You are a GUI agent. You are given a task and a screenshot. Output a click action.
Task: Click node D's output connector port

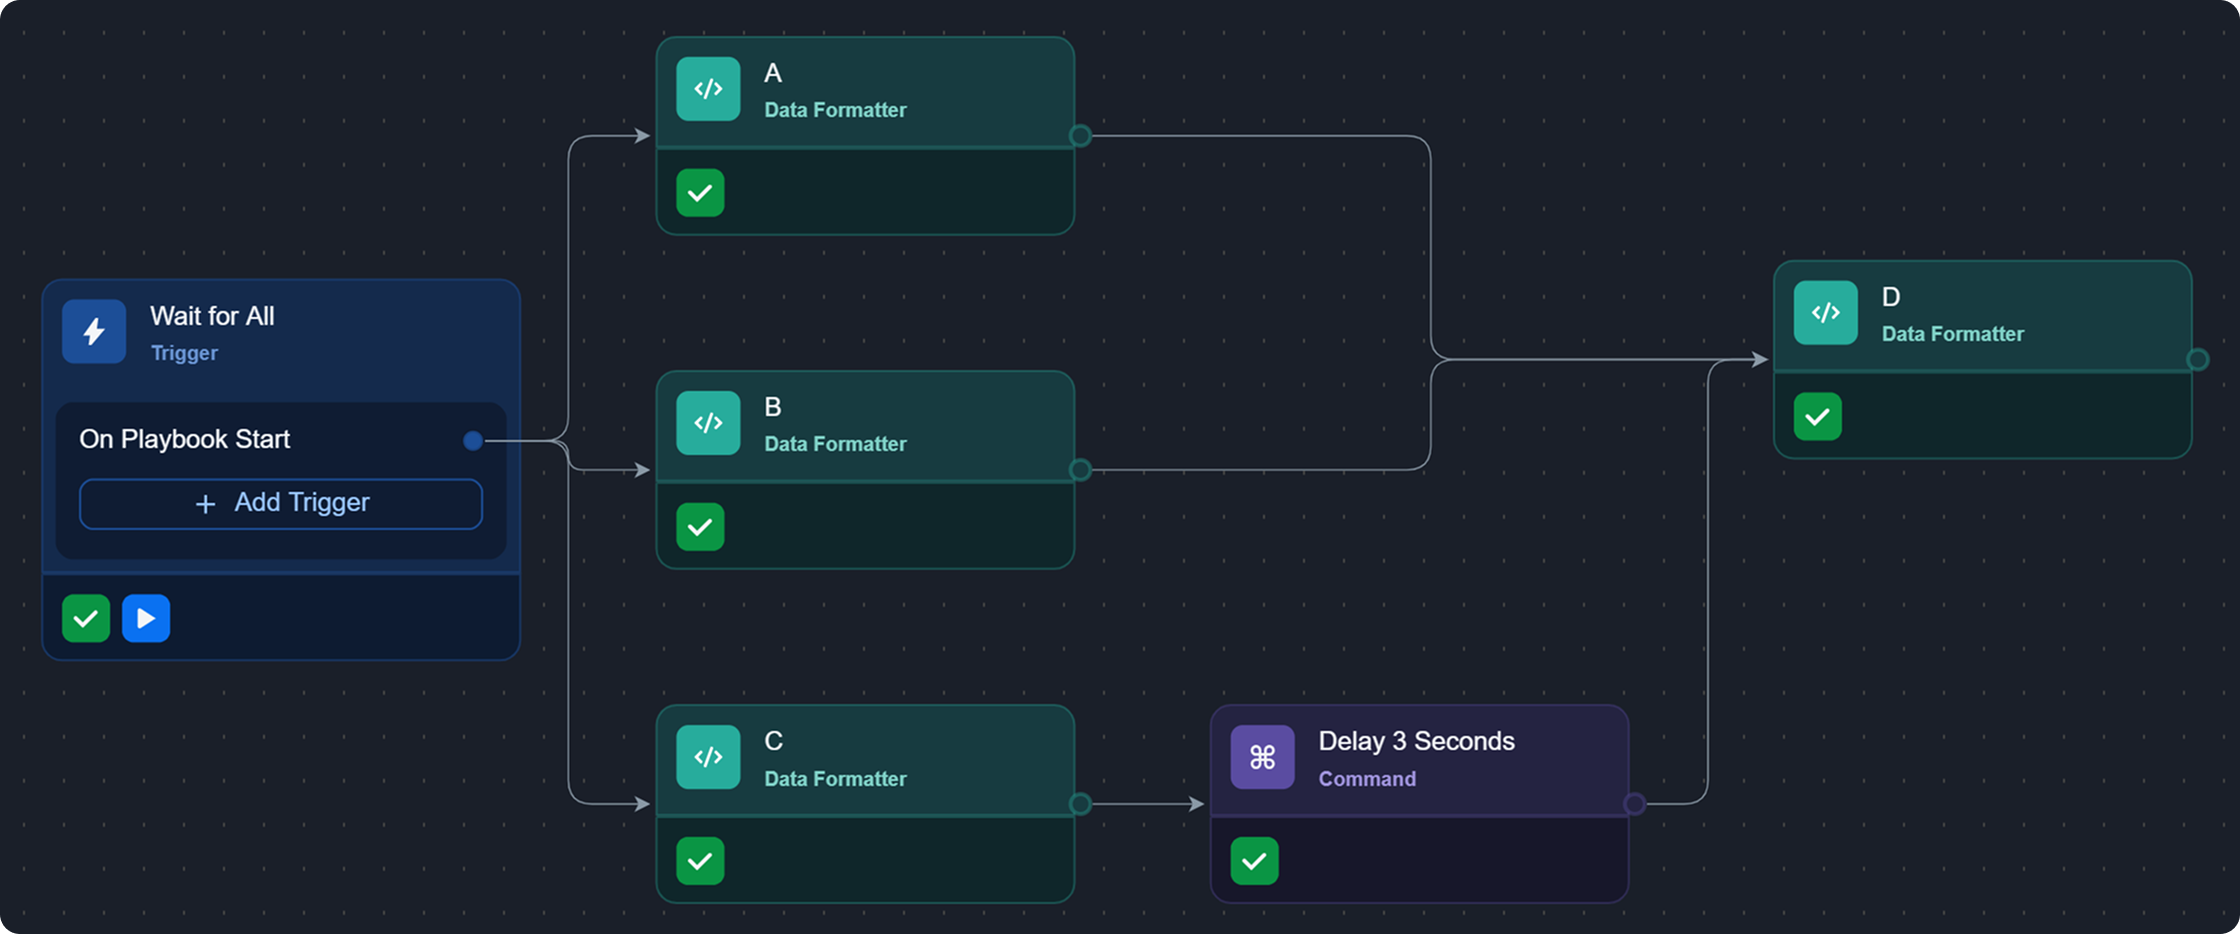click(2197, 360)
